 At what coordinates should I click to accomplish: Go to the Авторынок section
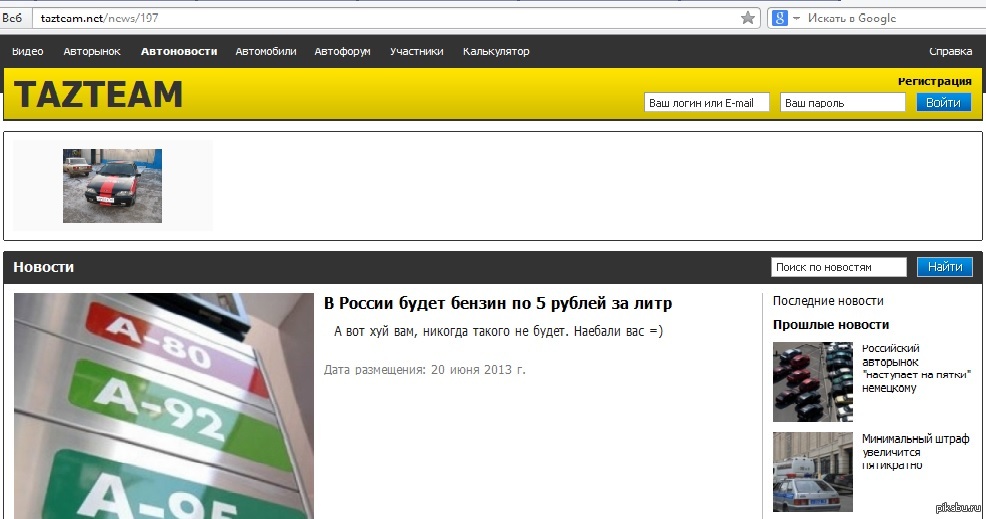92,51
